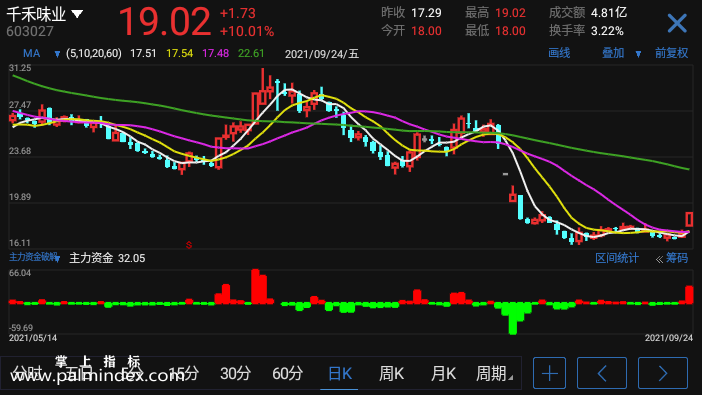Screen dimensions: 702x395
Task: Click the last red limit-up candlestick
Action: [x=689, y=219]
